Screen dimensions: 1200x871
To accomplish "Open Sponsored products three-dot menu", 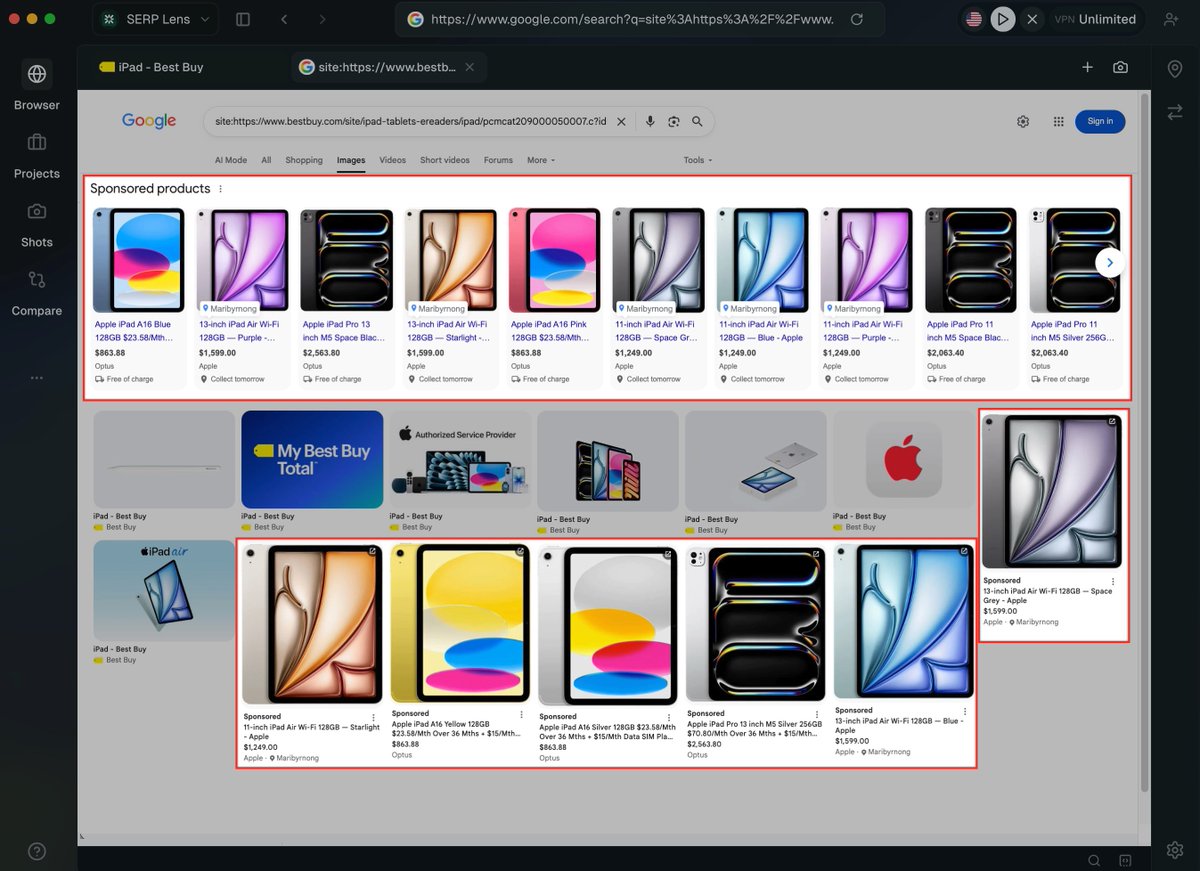I will (x=221, y=189).
